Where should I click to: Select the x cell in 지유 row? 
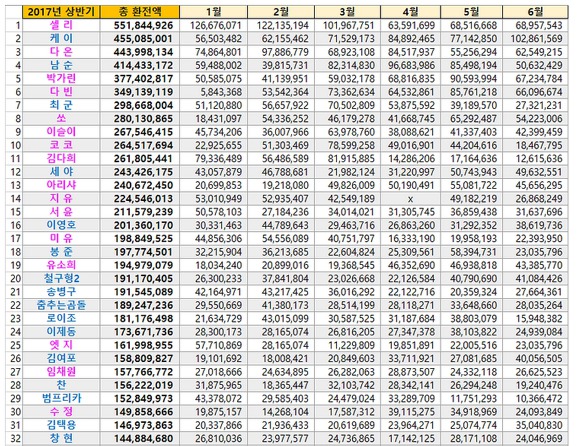coord(410,199)
